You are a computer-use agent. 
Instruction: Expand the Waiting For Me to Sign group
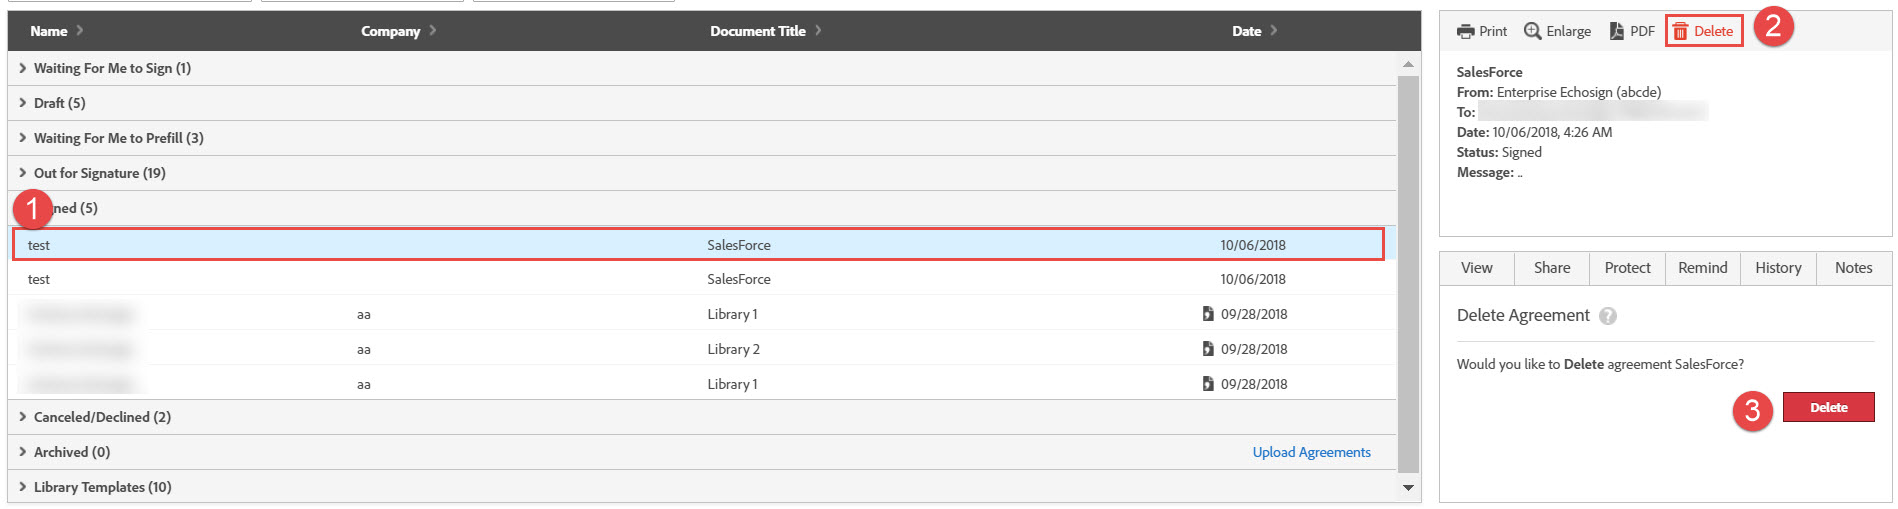(x=23, y=68)
